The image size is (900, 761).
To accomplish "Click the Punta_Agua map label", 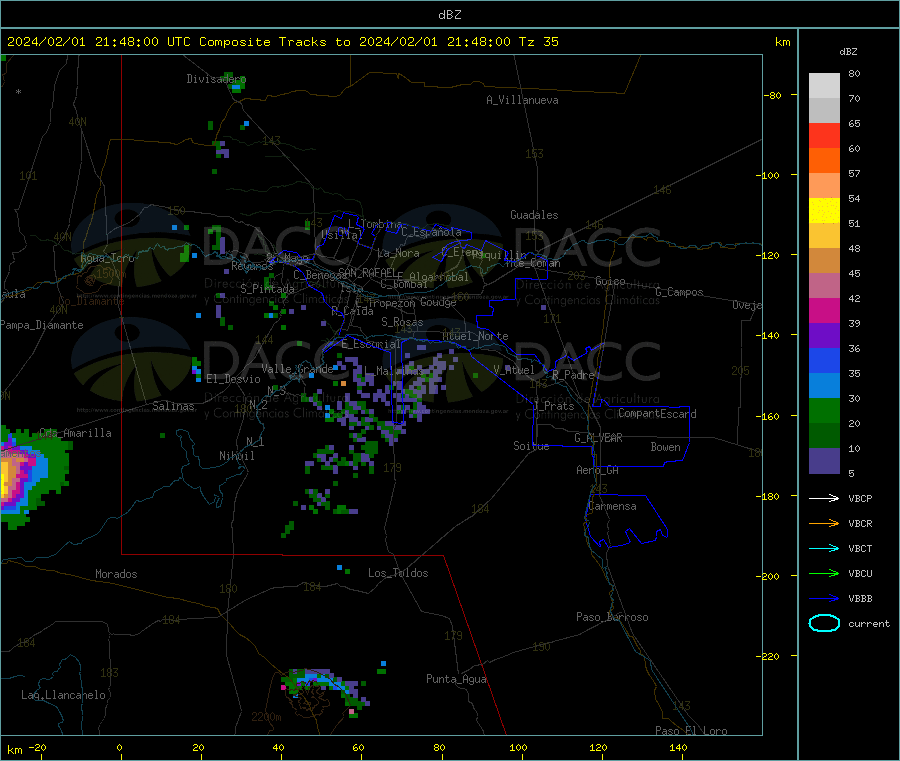I will coord(456,679).
